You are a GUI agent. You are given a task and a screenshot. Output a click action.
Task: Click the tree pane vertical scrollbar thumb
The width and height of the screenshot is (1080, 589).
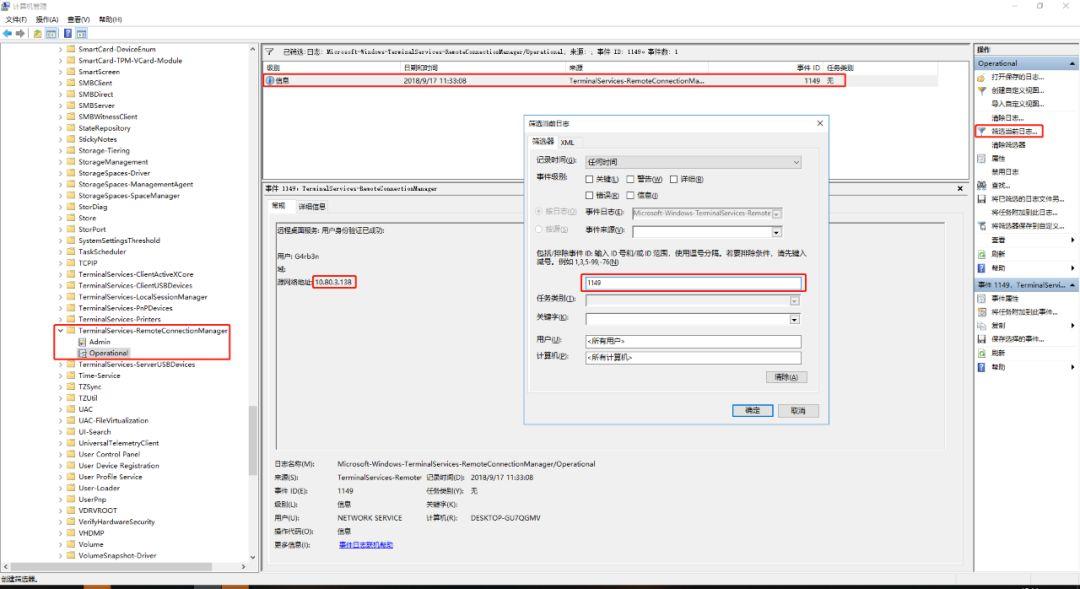tap(253, 440)
